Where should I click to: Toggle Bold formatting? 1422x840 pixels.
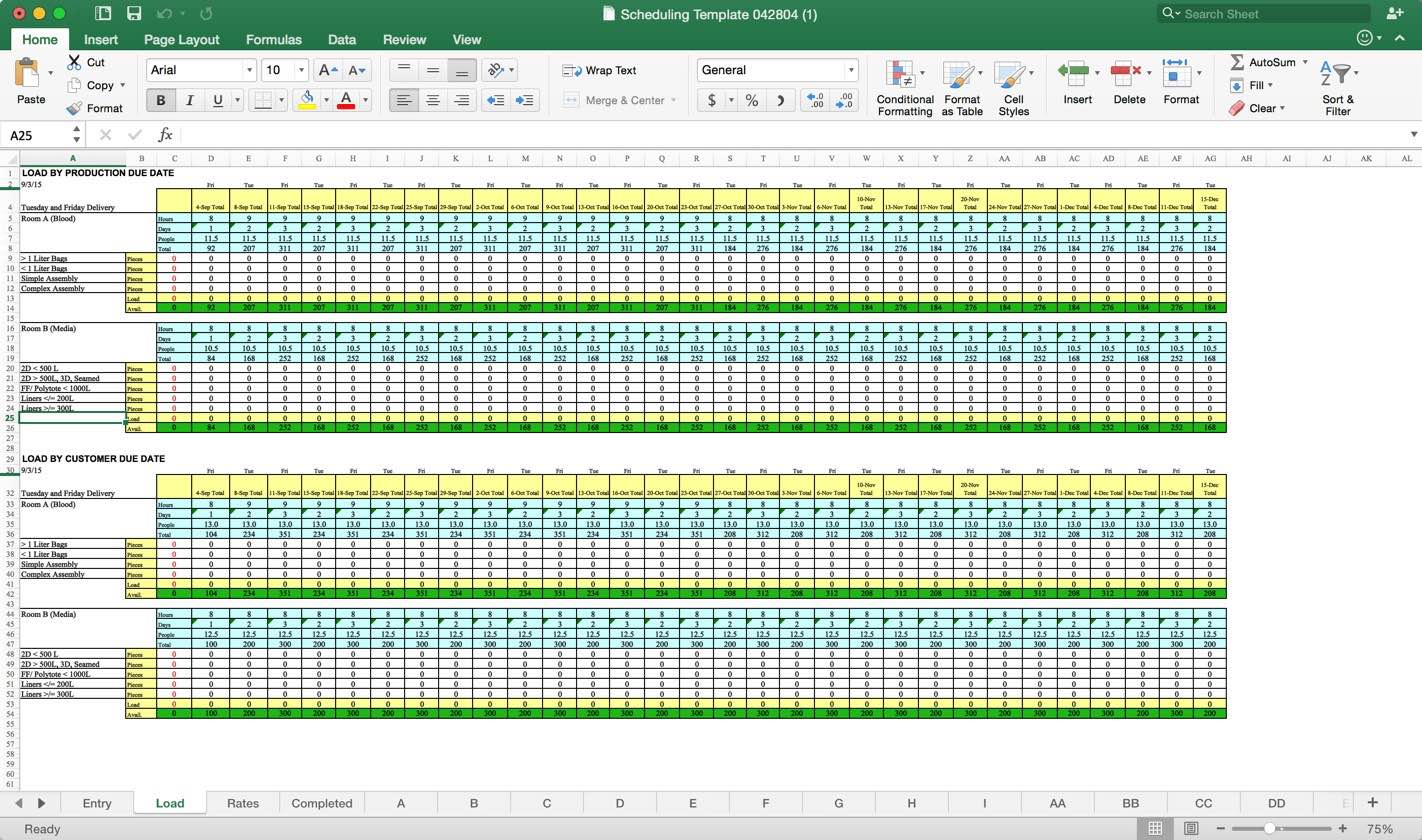[x=160, y=100]
